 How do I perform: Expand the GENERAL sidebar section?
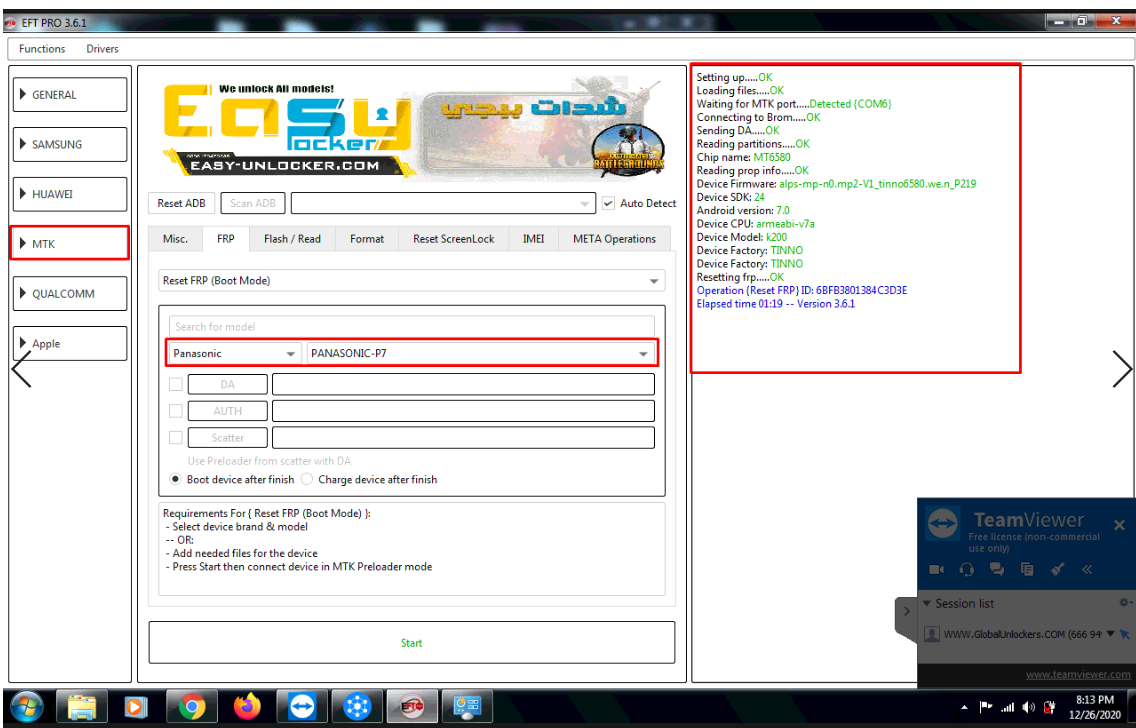(70, 94)
